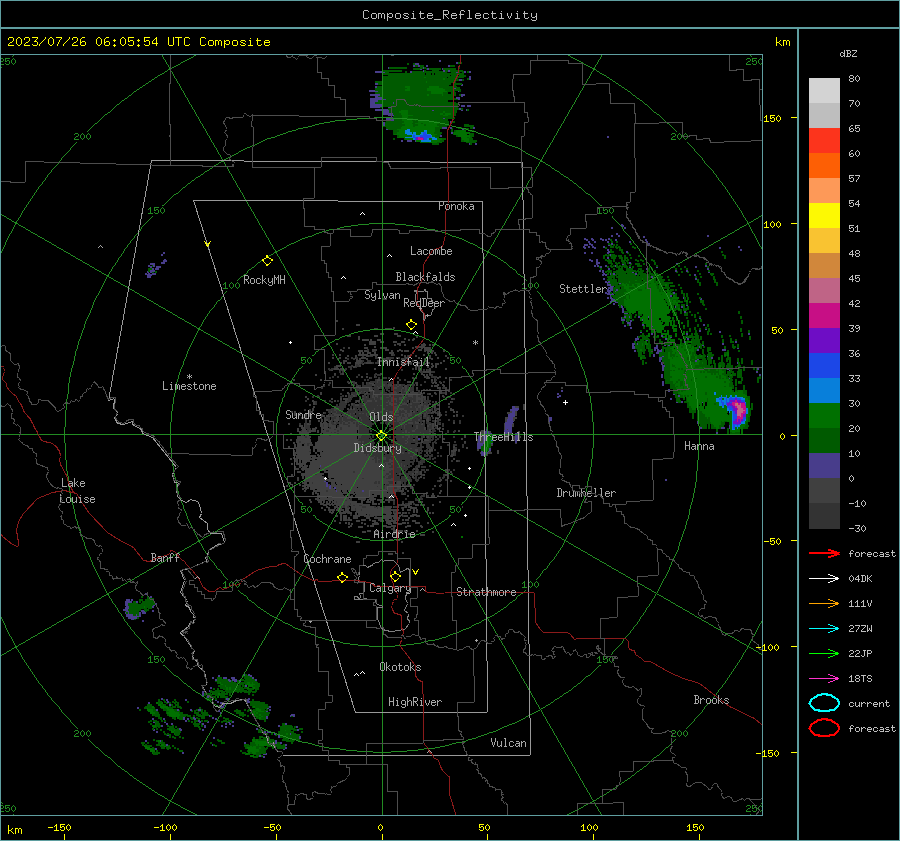Select the yellow diamond marker under Cochrane
Viewport: 900px width, 841px height.
(x=343, y=577)
